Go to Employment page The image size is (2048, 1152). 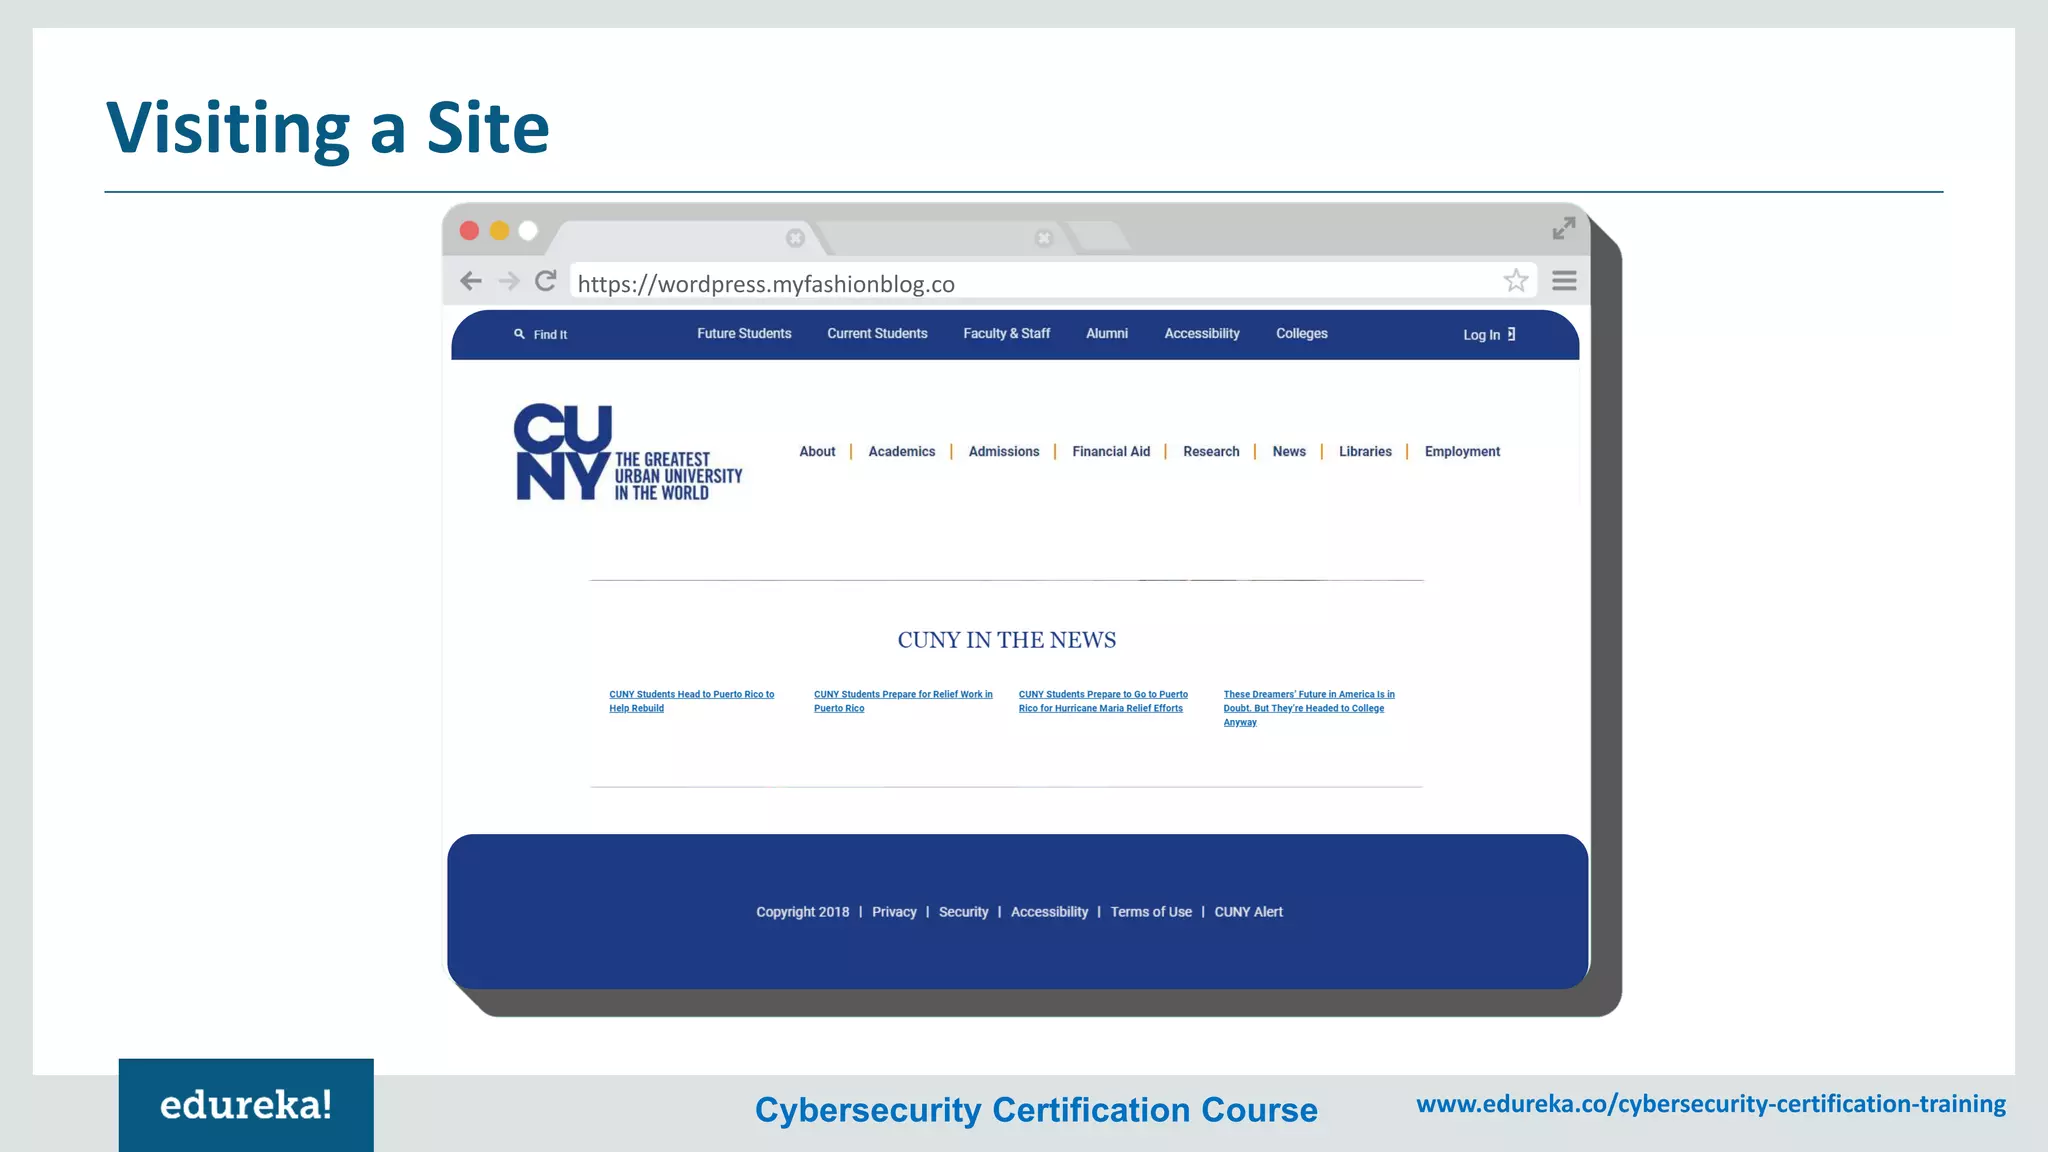(x=1462, y=452)
